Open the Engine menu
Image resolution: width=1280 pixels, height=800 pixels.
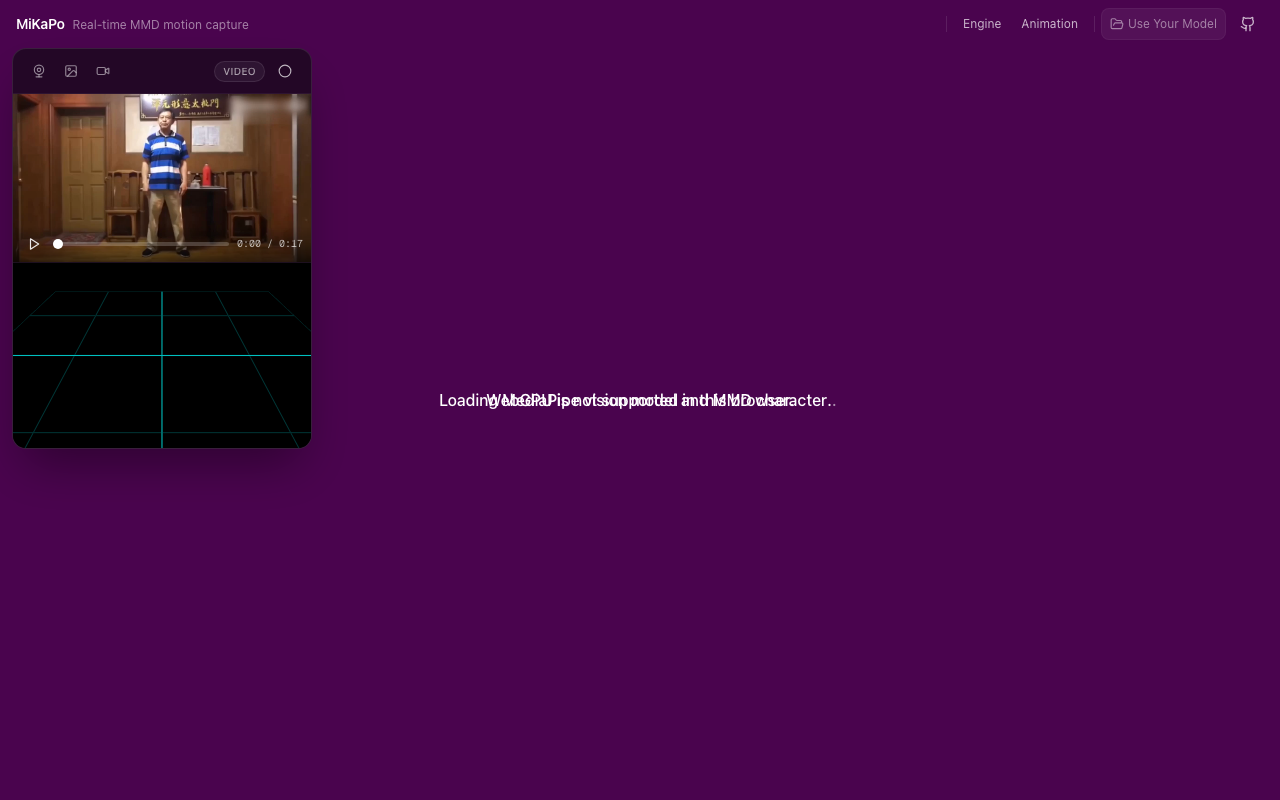982,24
